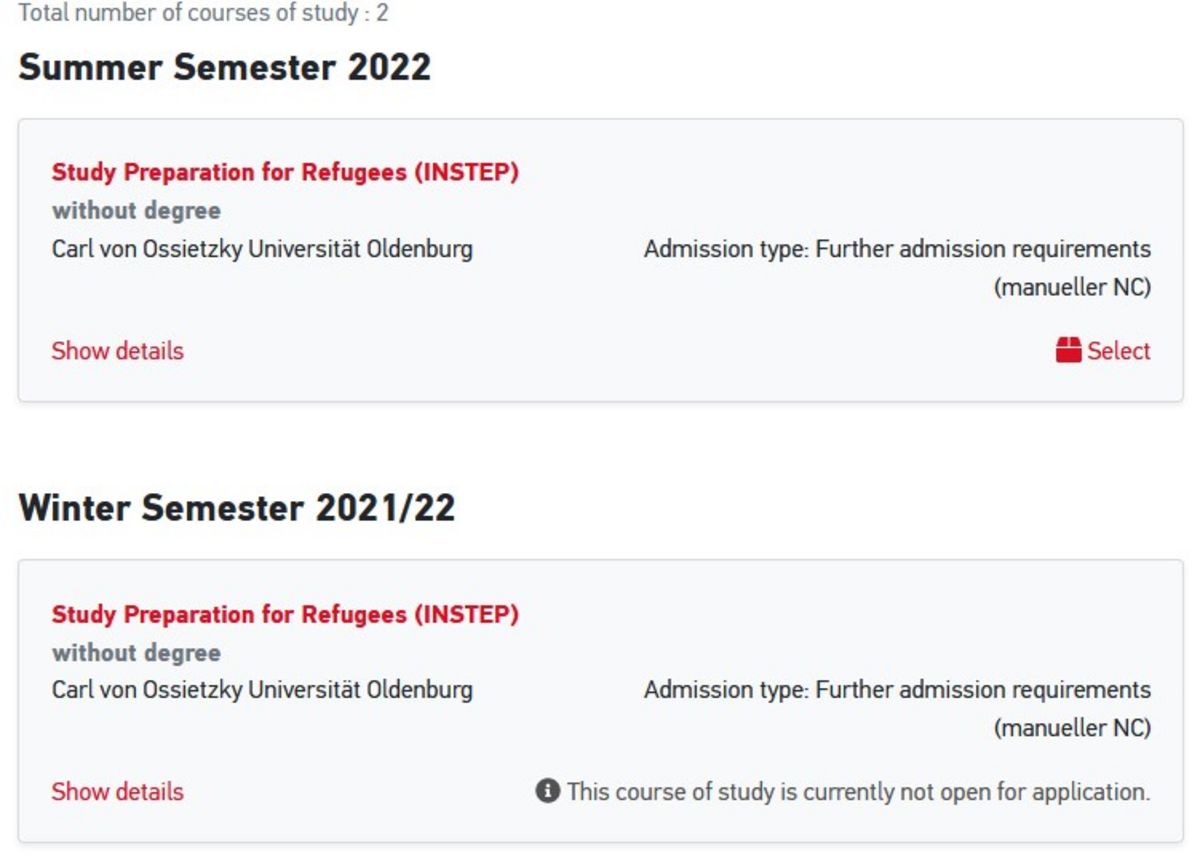Click the red box icon beside Select
1200x856 pixels.
pyautogui.click(x=1068, y=350)
